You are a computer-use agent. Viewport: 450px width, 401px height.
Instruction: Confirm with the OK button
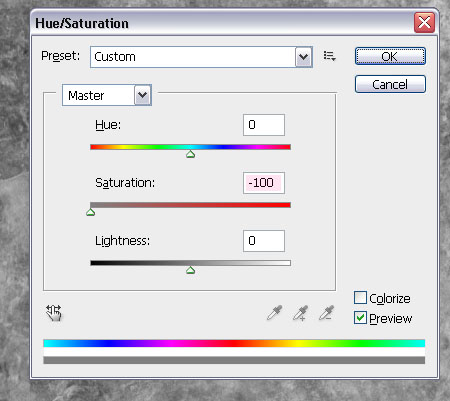click(390, 56)
